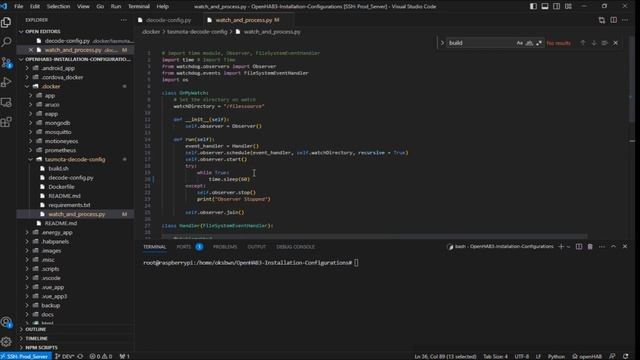
Task: Expand the Outline section
Action: click(36, 329)
